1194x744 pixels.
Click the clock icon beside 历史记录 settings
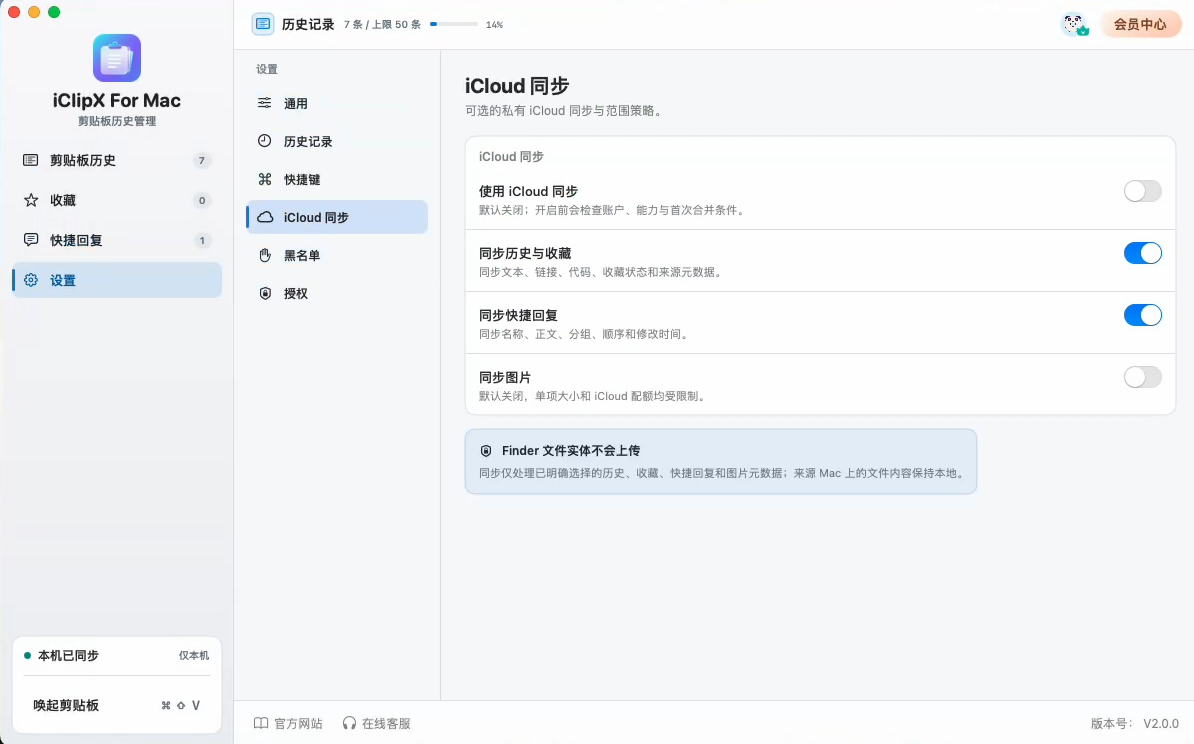tap(264, 141)
